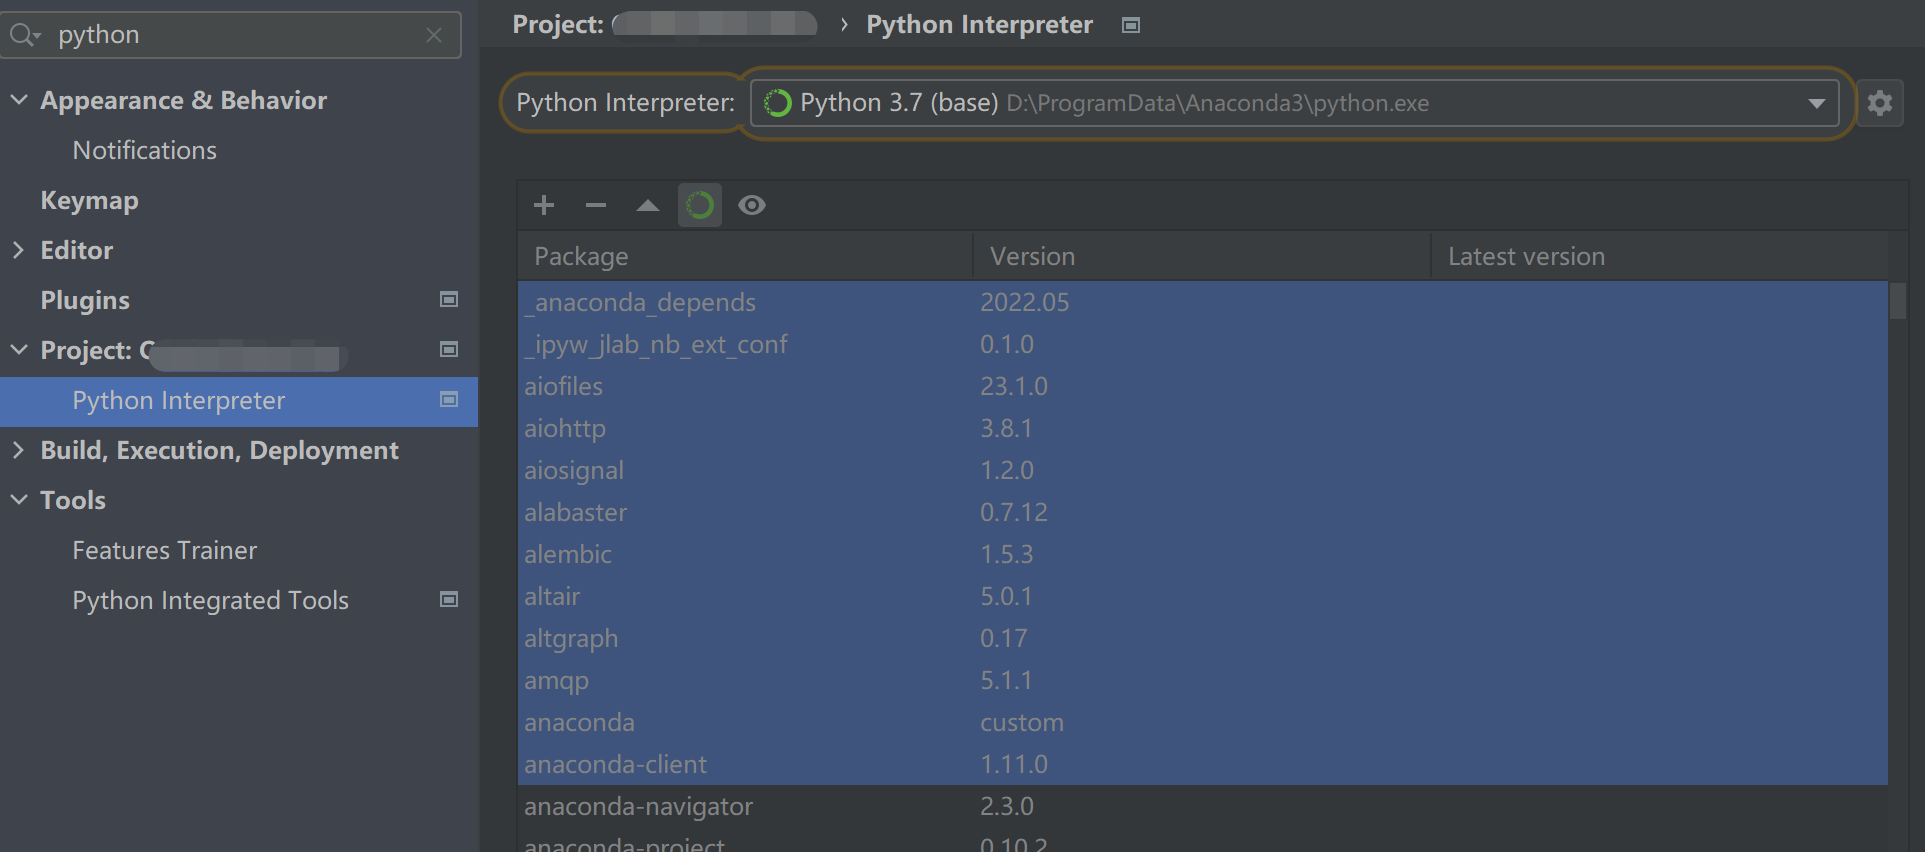Click the project-level icon beside Plugins
1925x852 pixels.
[449, 300]
